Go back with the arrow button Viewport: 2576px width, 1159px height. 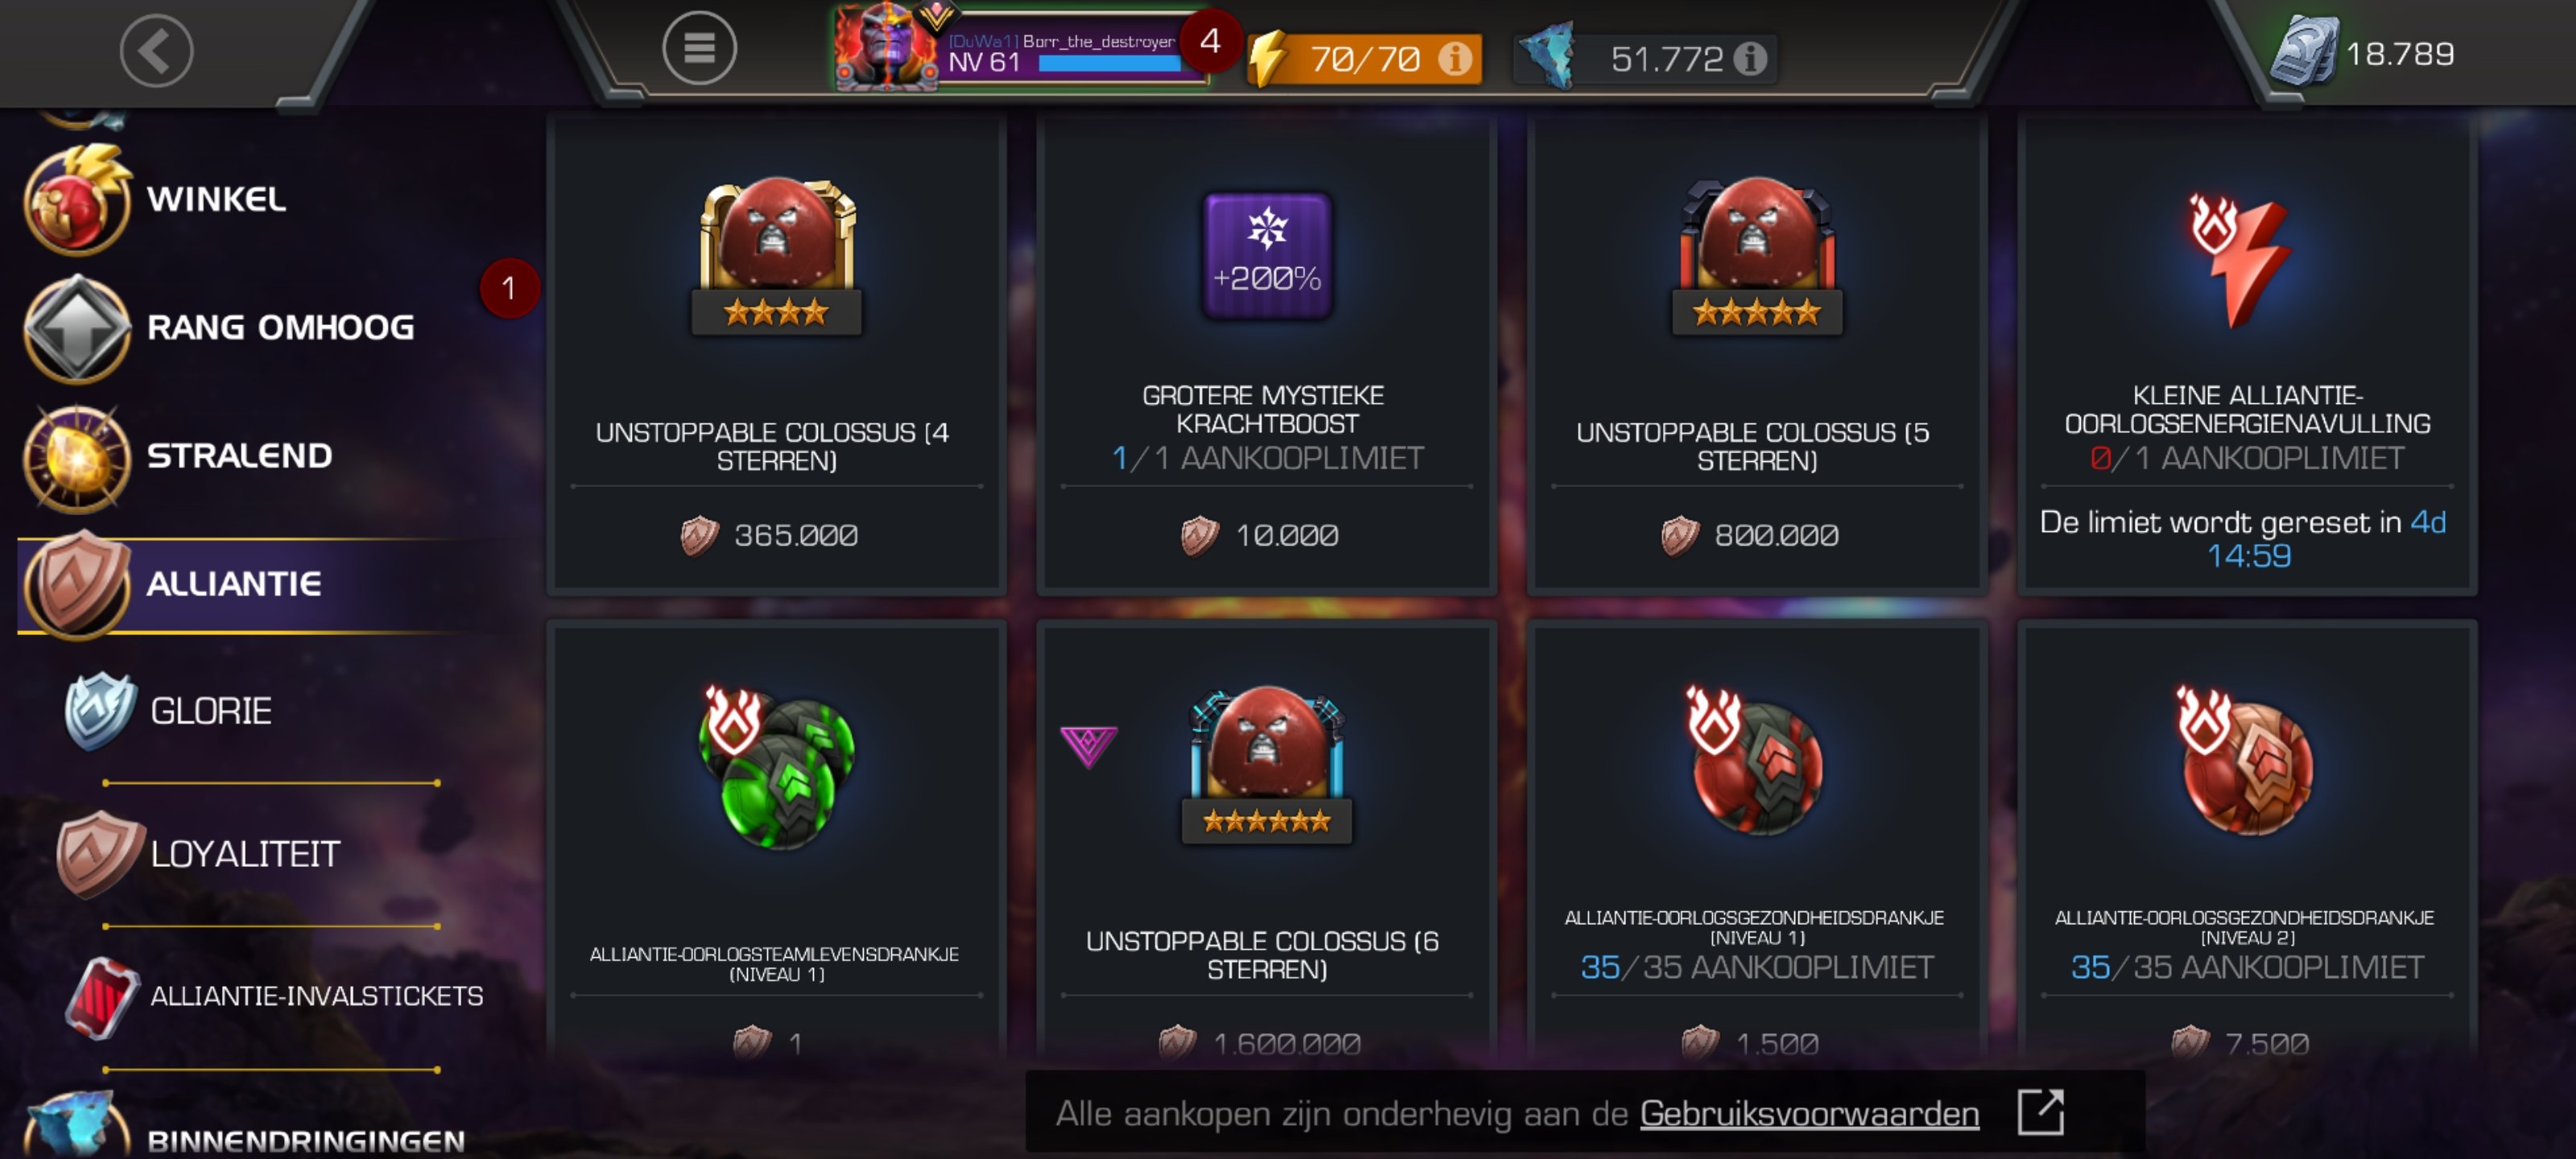point(156,51)
